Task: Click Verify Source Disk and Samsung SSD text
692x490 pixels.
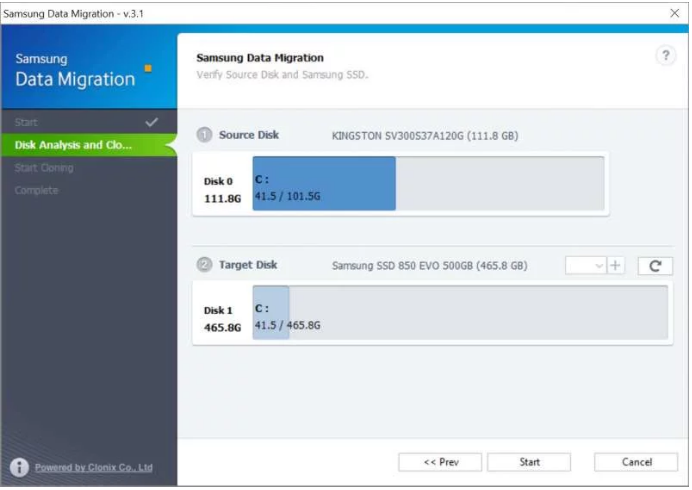Action: (x=282, y=75)
